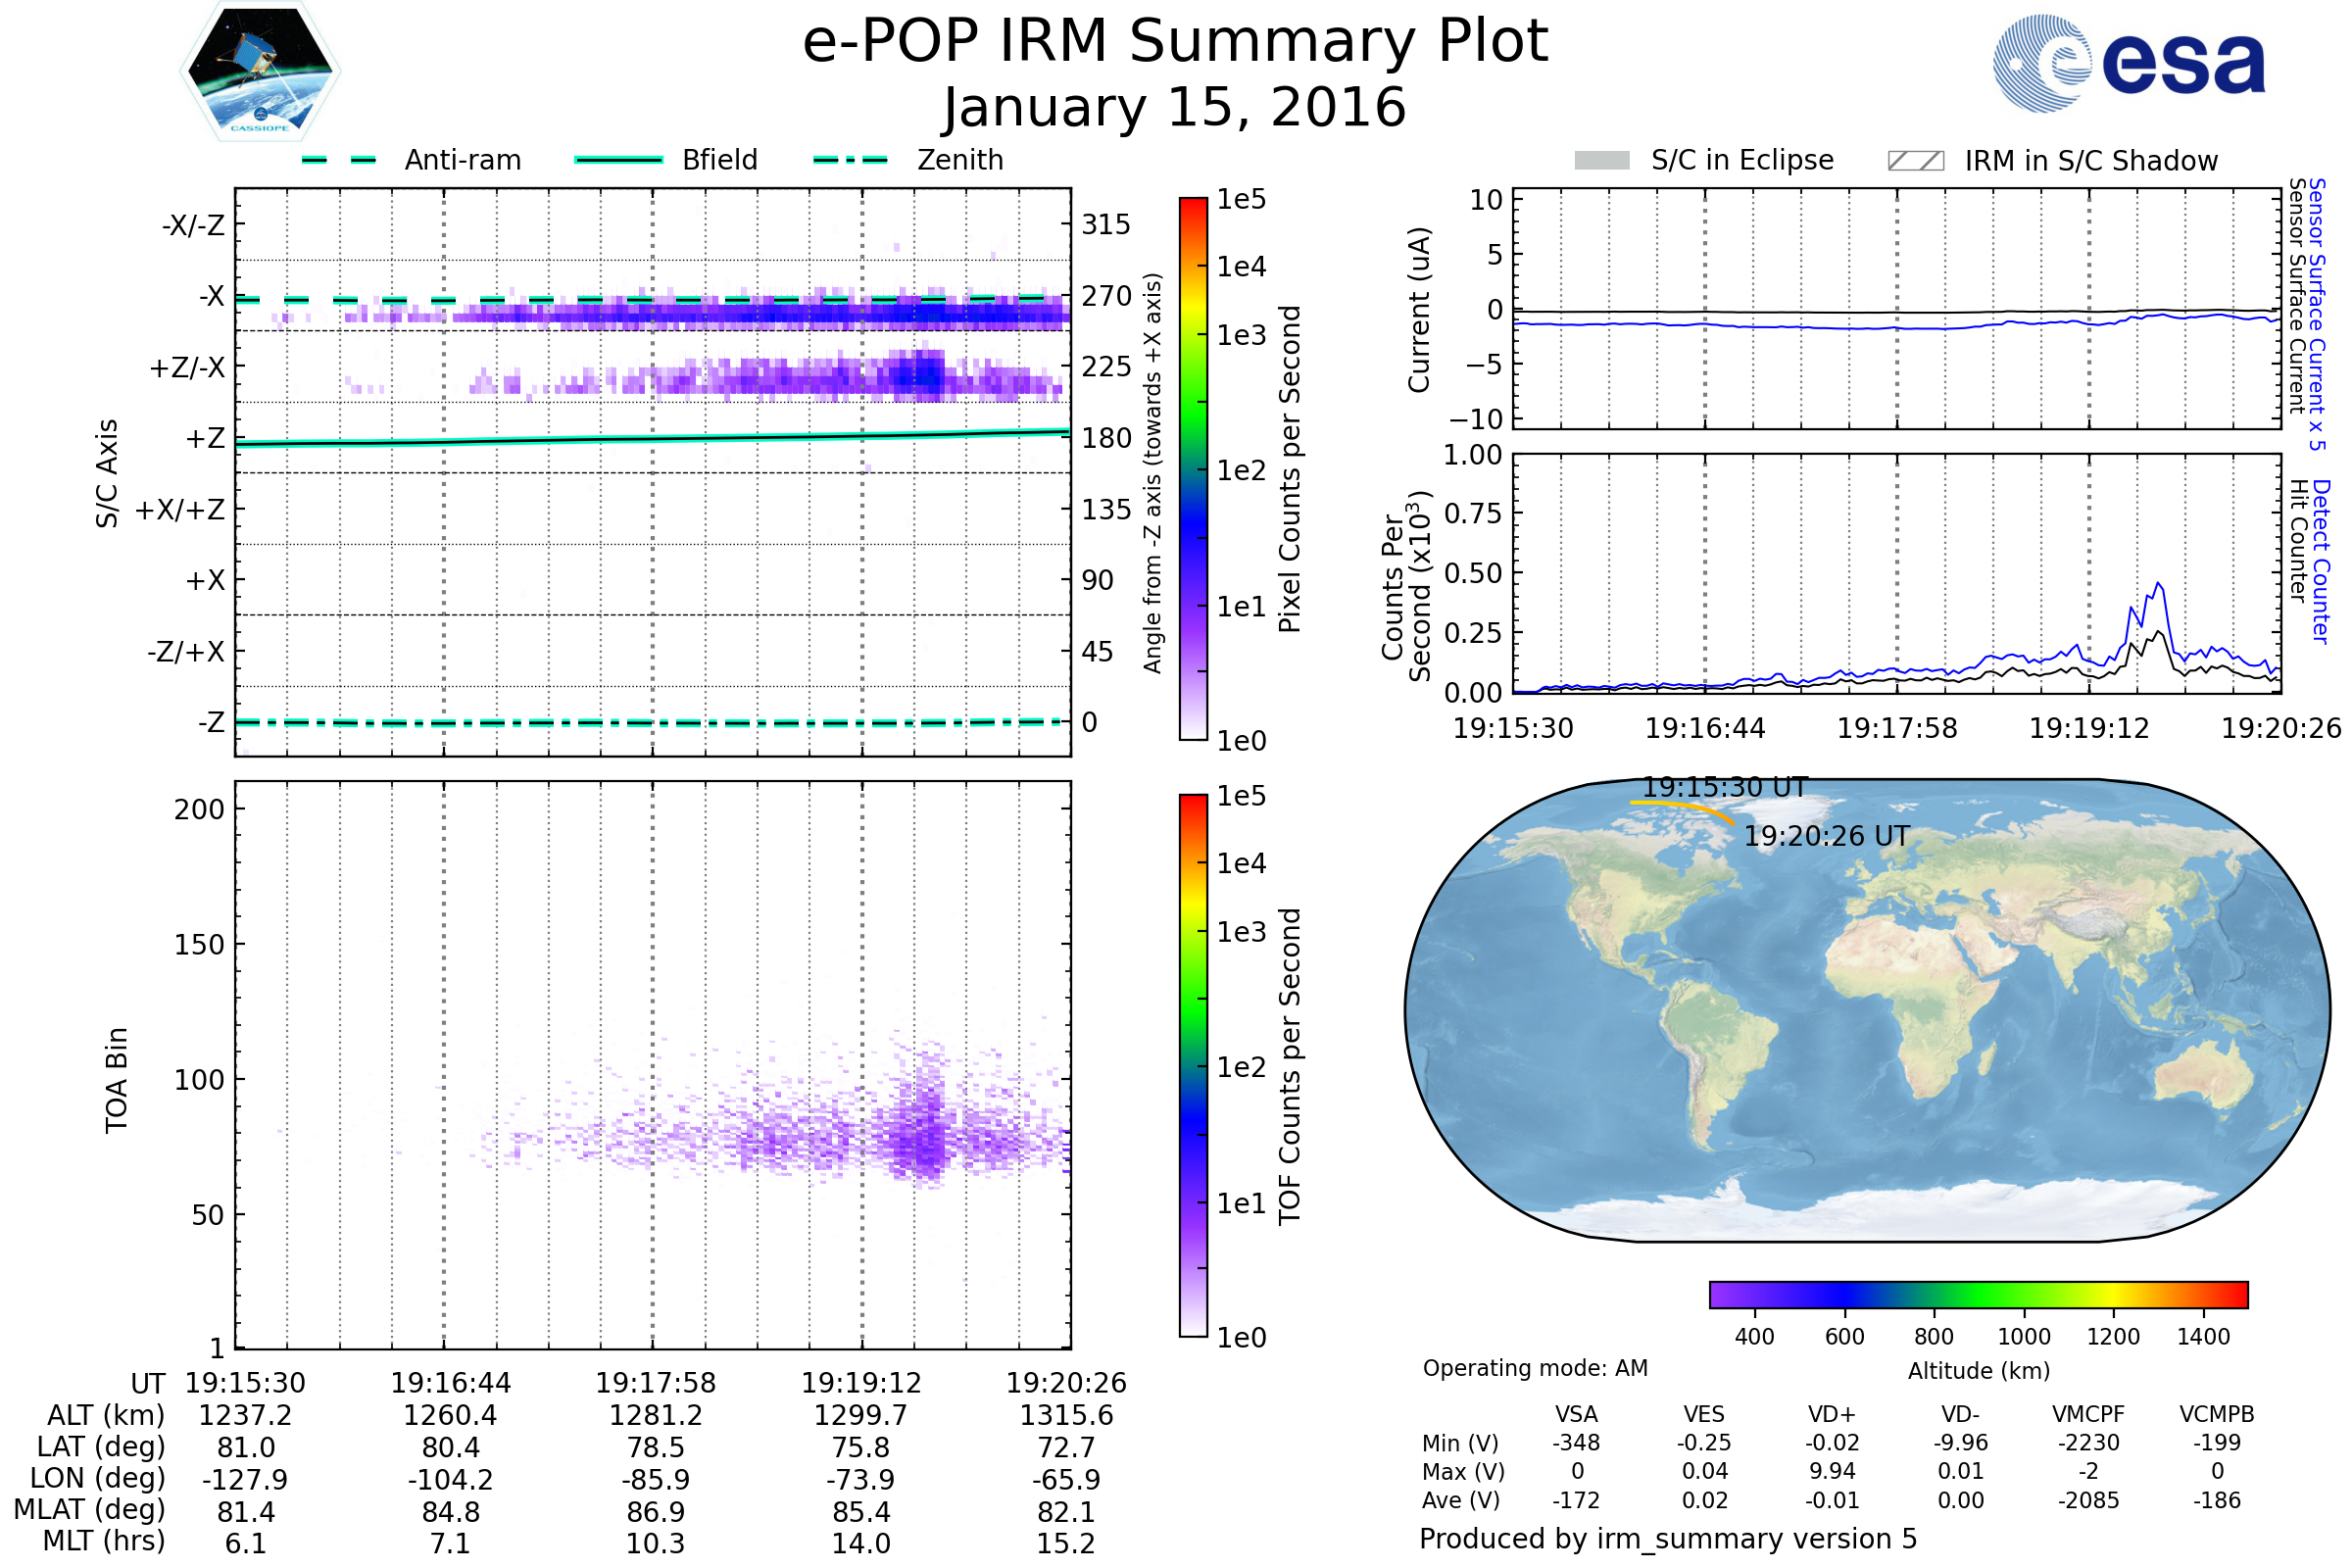The height and width of the screenshot is (1568, 2352).
Task: Click the ESA logo
Action: click(2129, 63)
